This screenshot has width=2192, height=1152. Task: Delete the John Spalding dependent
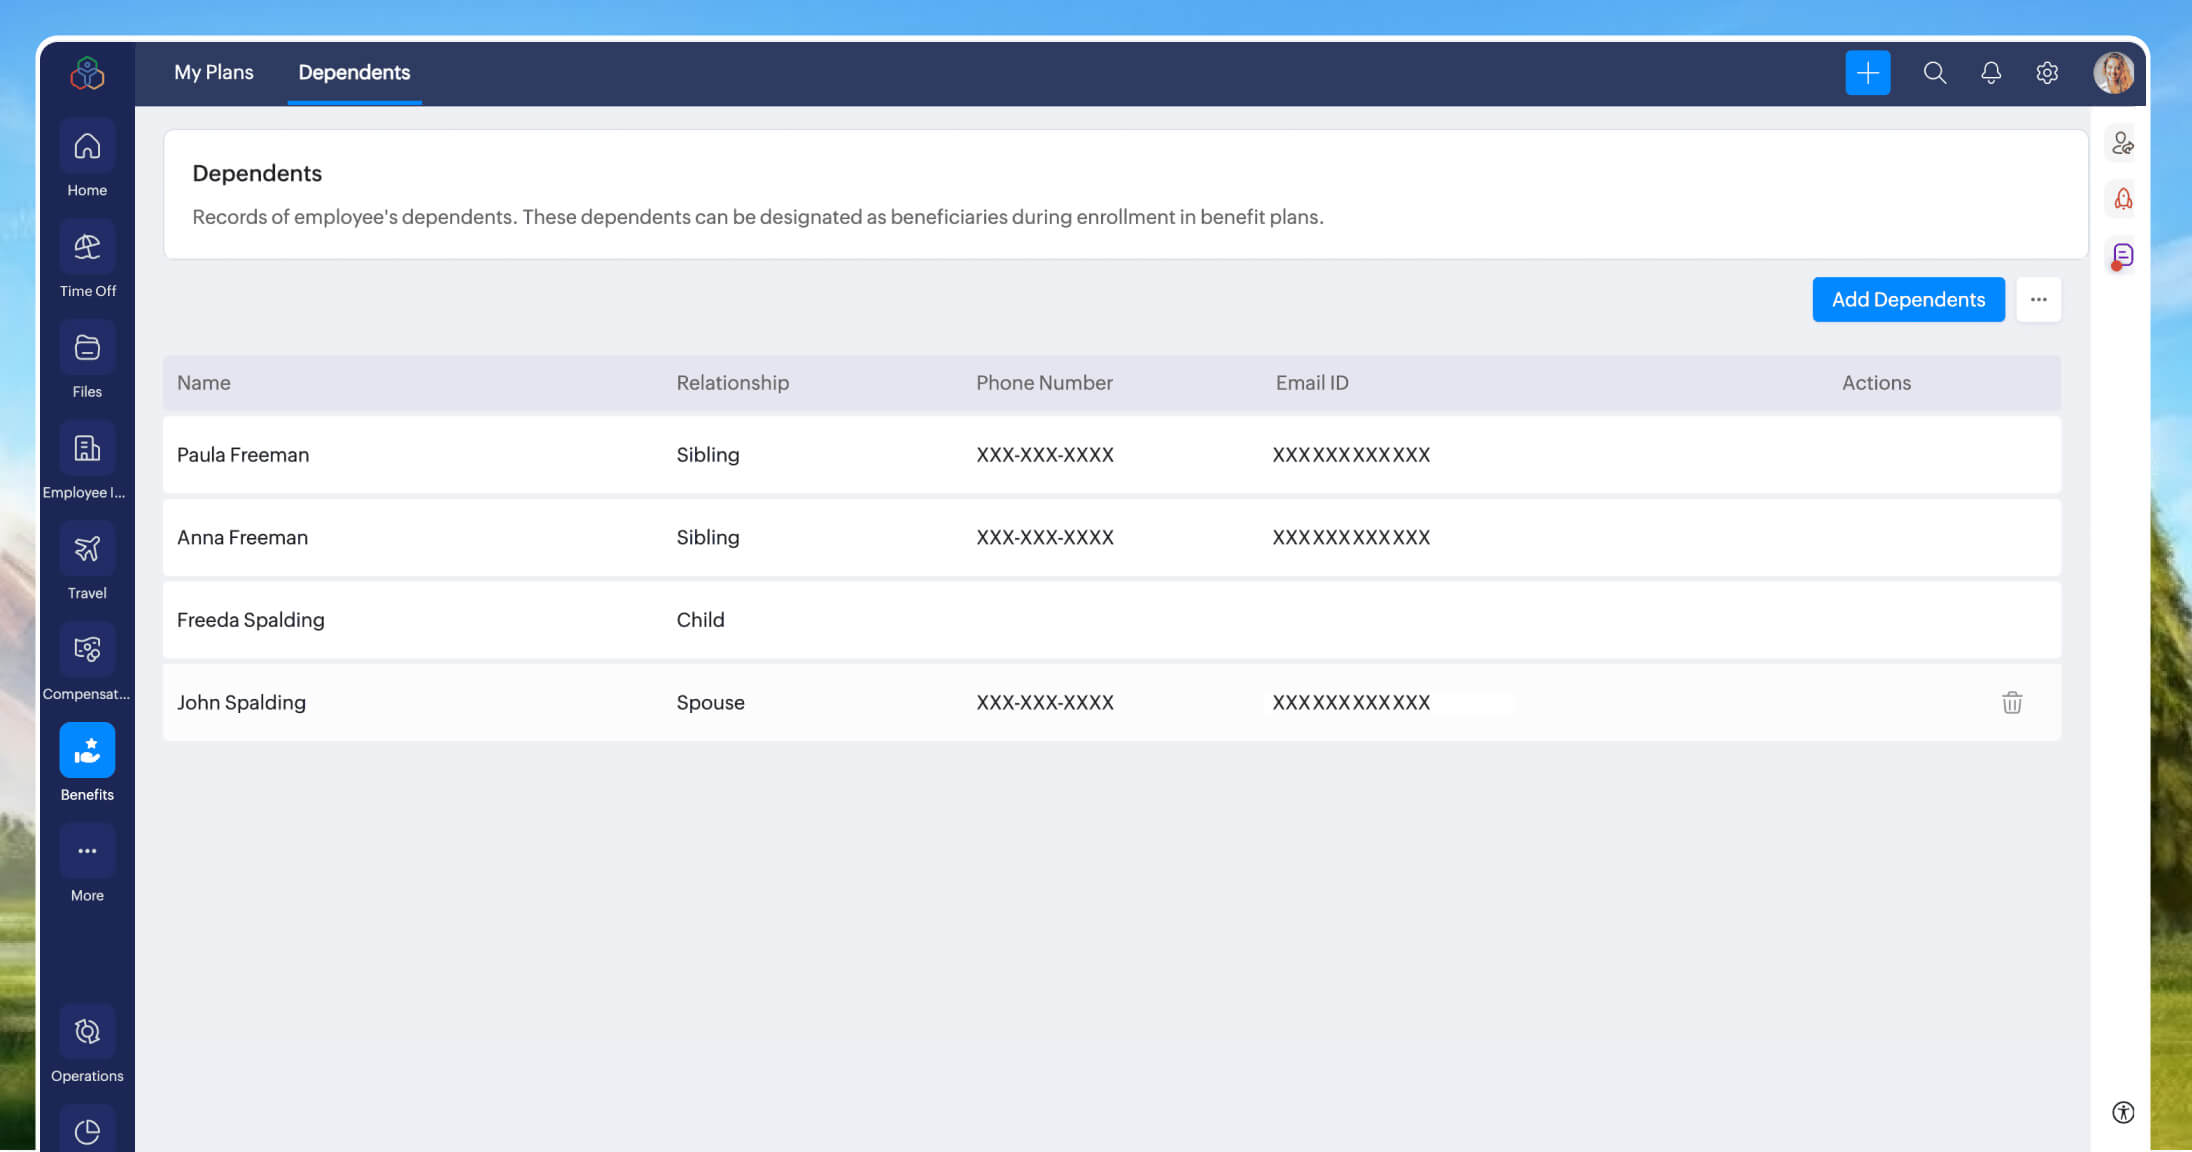pos(2012,702)
